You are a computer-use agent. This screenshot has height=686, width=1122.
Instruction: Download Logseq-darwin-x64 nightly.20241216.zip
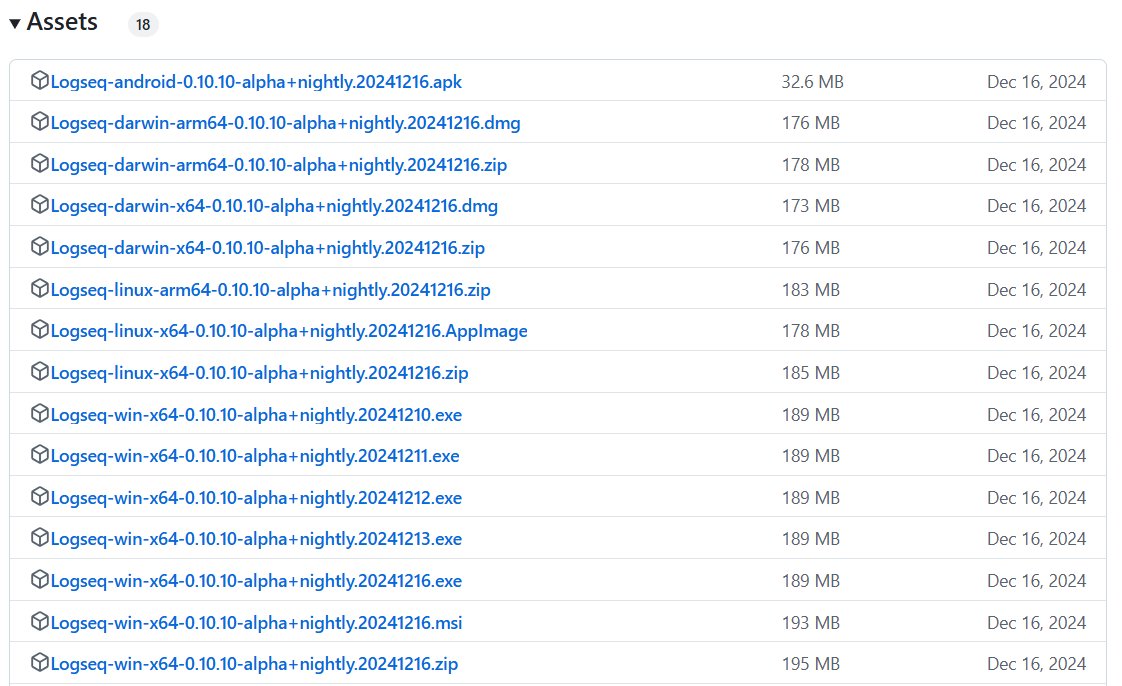268,248
